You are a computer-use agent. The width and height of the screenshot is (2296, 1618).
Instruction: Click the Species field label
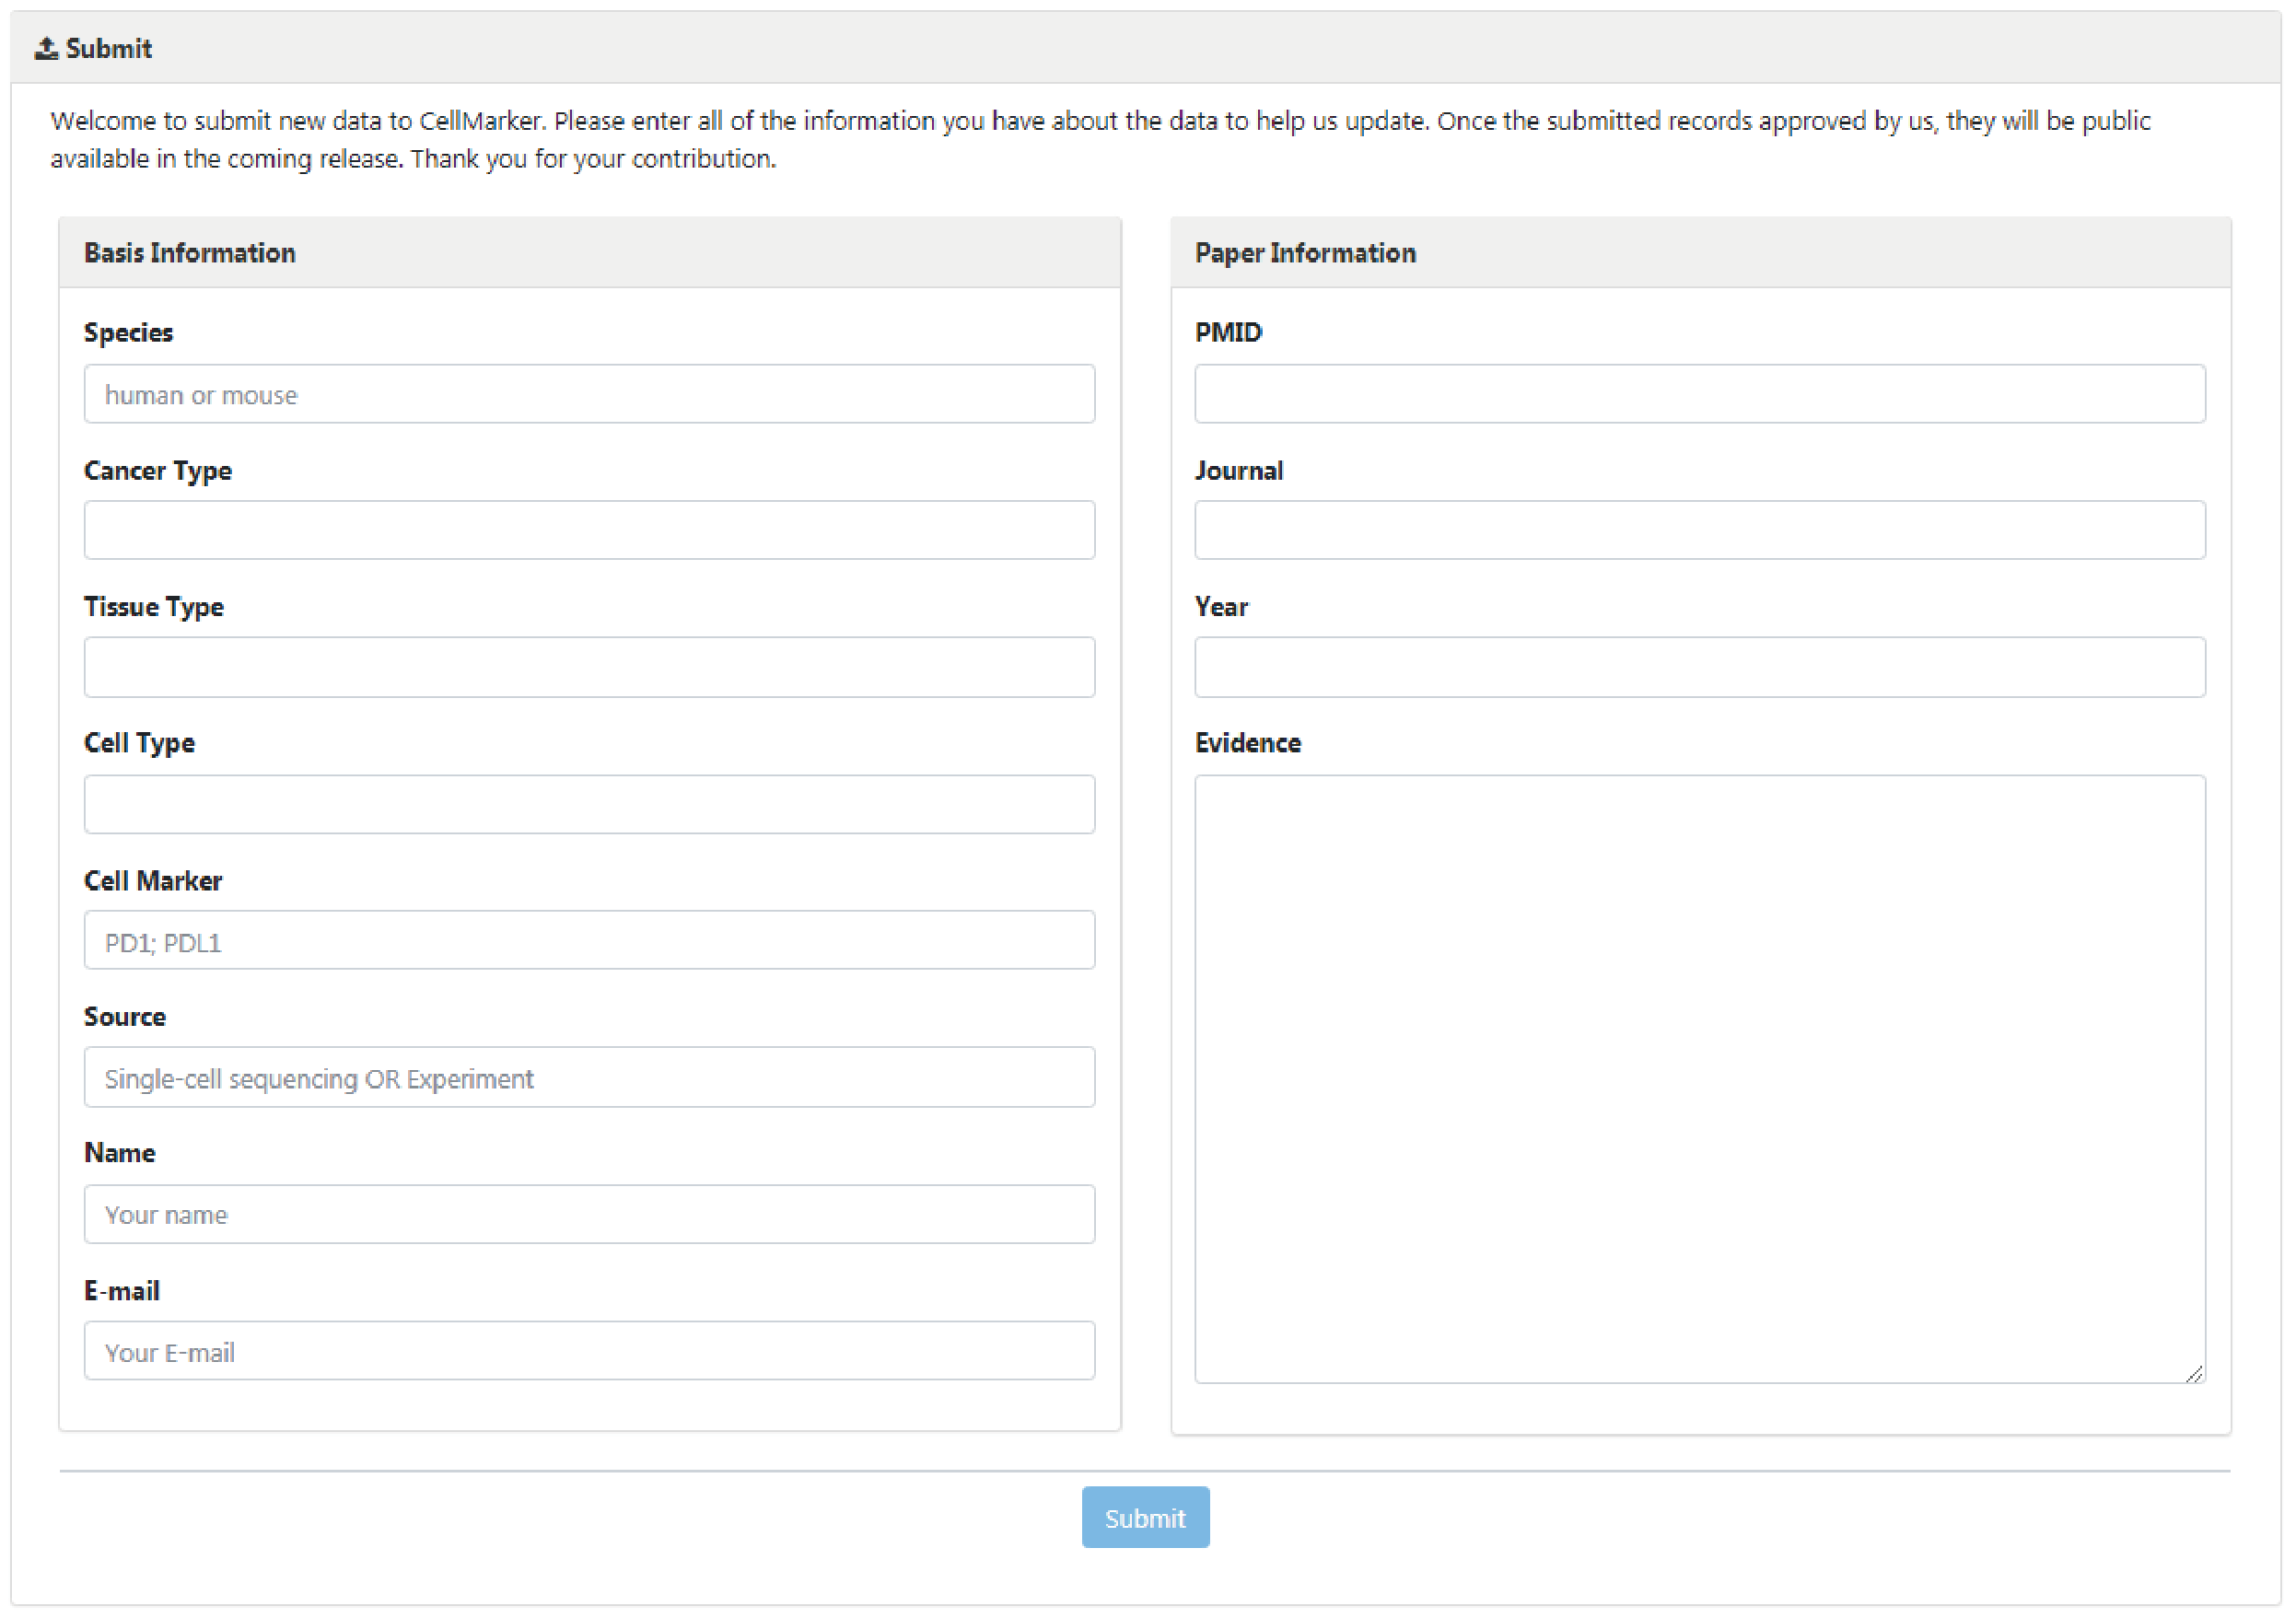[x=128, y=333]
